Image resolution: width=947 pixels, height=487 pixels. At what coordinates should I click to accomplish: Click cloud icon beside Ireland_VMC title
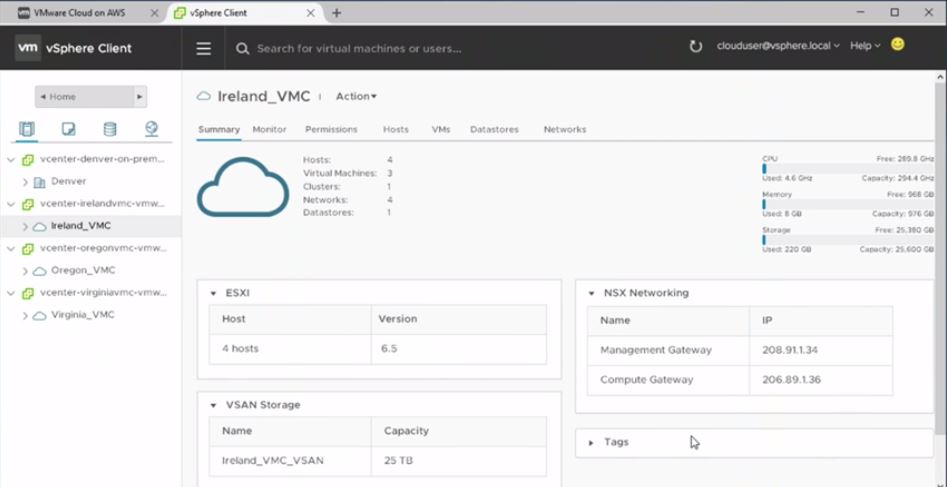[x=204, y=96]
